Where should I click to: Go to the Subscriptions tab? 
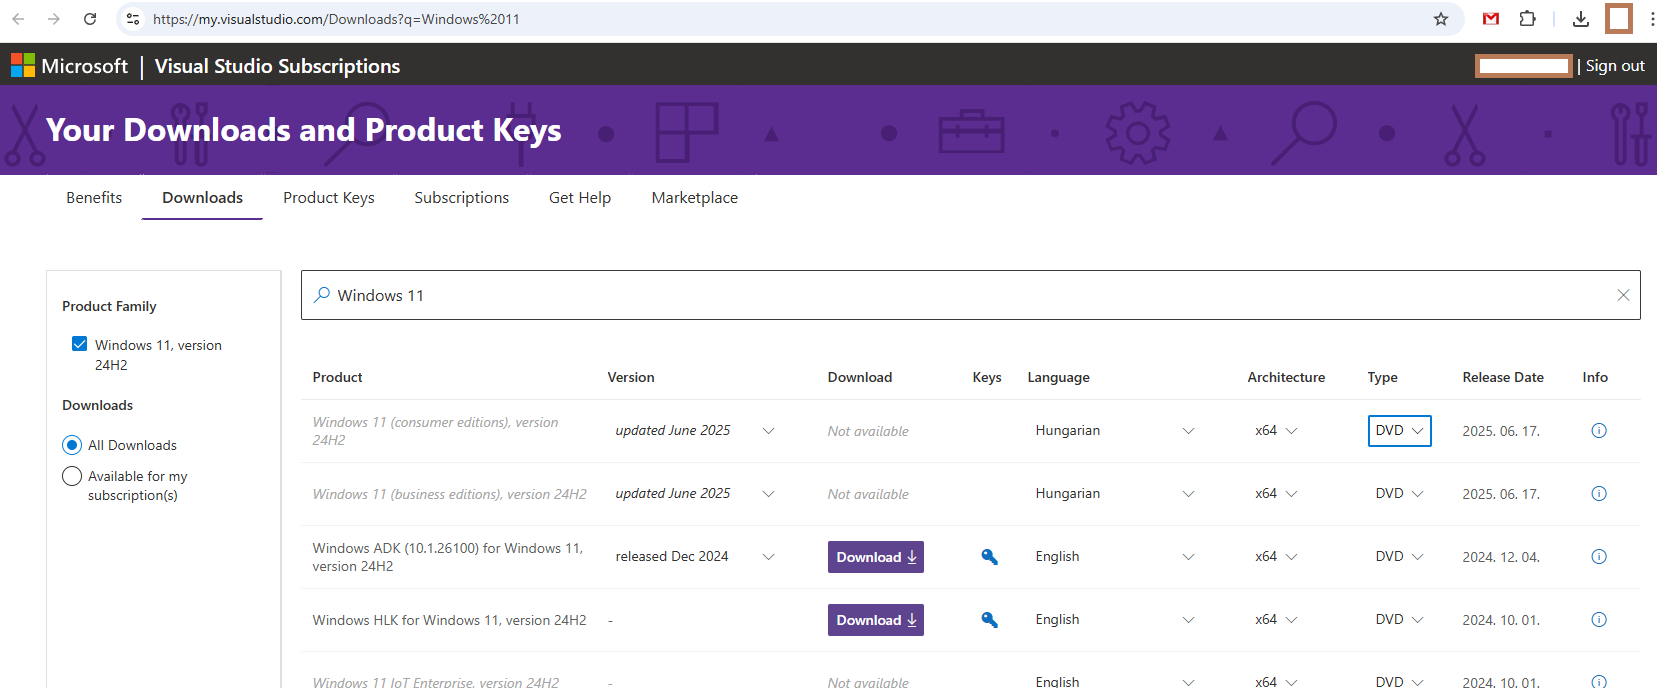(462, 198)
